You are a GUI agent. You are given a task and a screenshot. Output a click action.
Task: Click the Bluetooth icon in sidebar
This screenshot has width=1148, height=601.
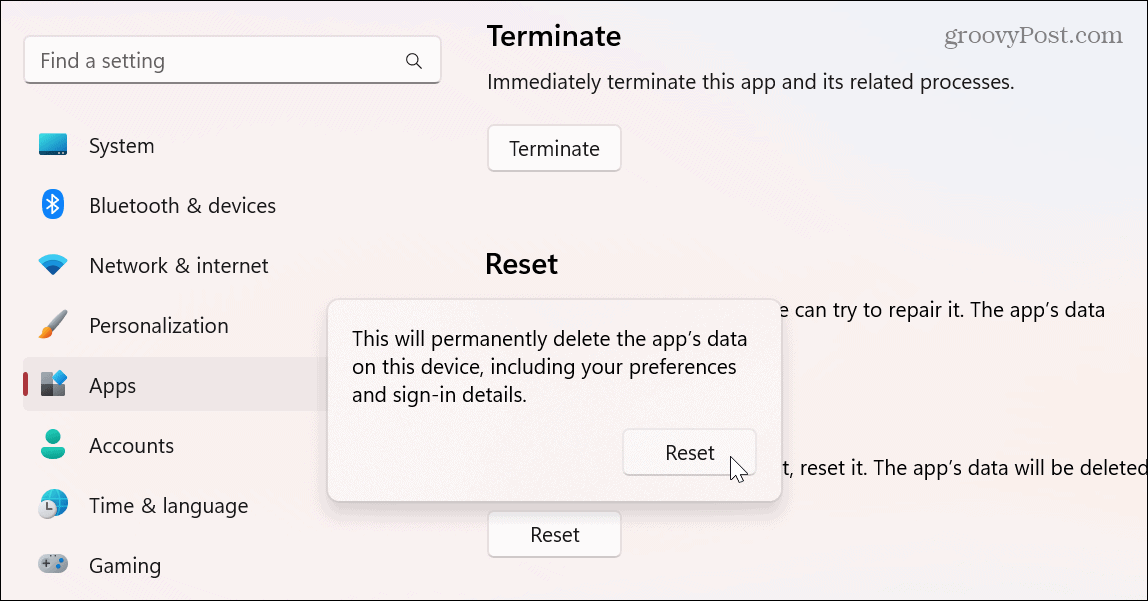53,204
